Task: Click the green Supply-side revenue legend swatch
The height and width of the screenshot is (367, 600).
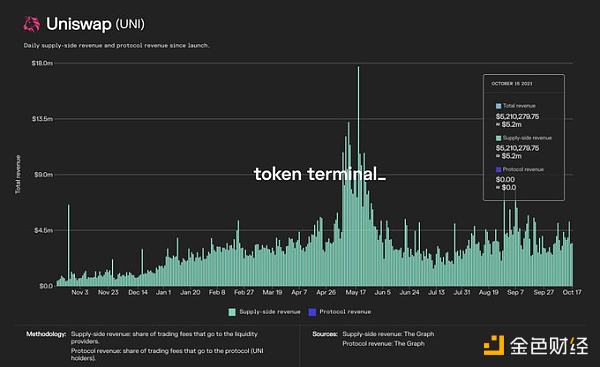Action: (232, 312)
